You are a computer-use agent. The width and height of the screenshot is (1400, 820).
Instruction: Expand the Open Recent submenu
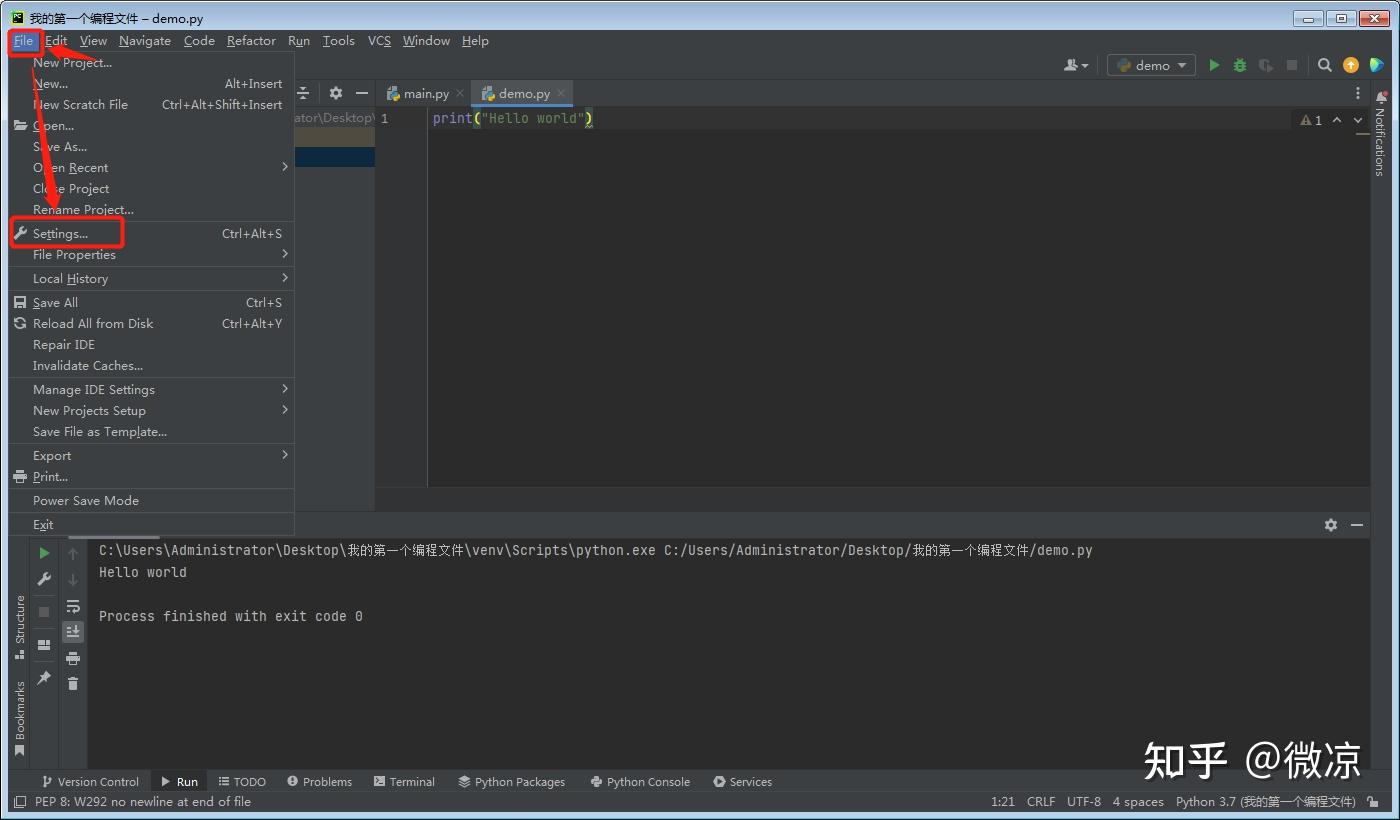[x=71, y=168]
